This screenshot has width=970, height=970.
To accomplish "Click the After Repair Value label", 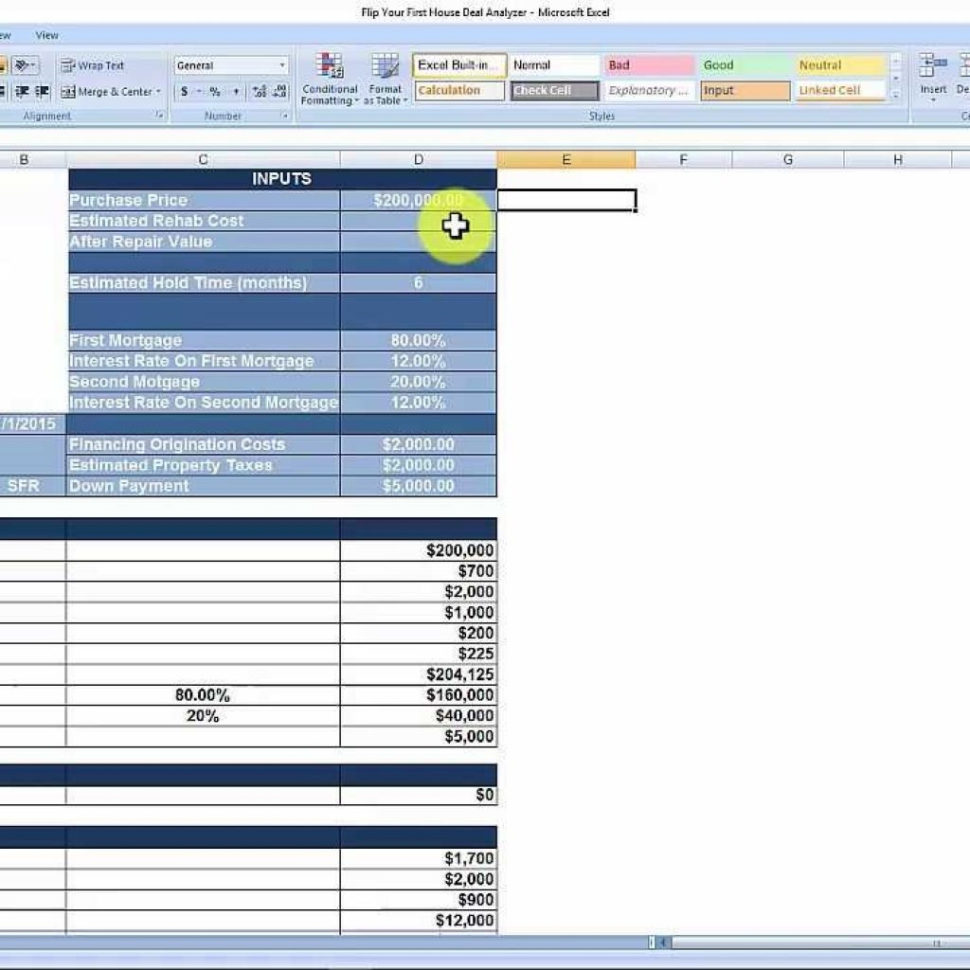I will click(141, 242).
